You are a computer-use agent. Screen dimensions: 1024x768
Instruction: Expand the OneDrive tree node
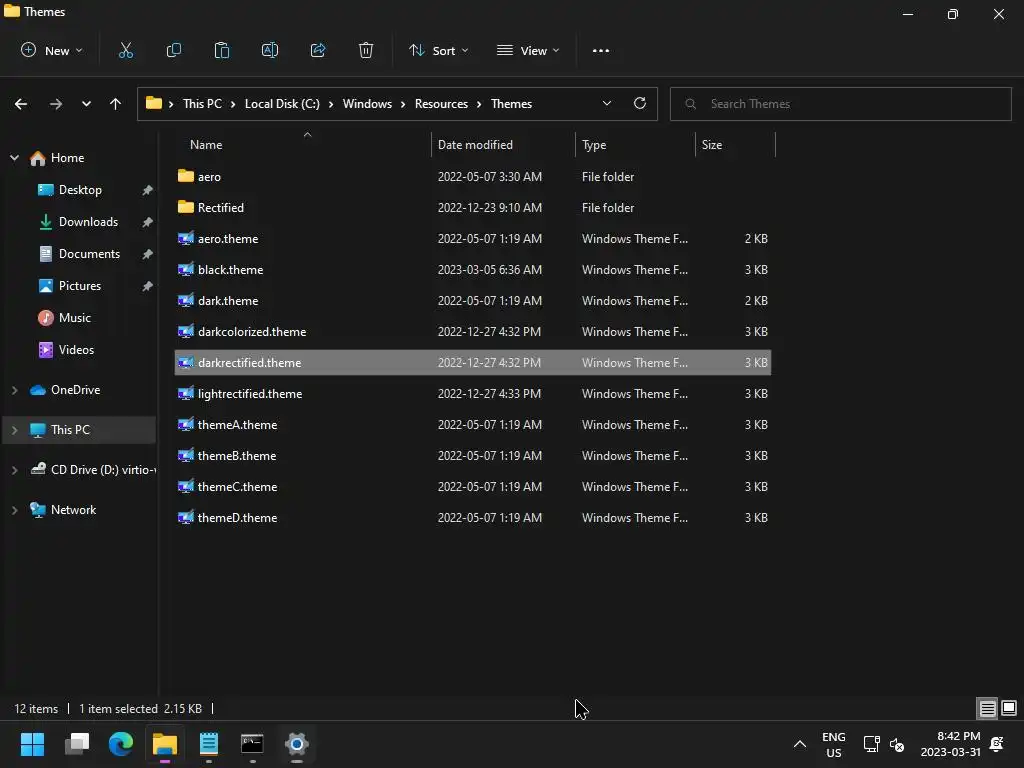point(14,390)
